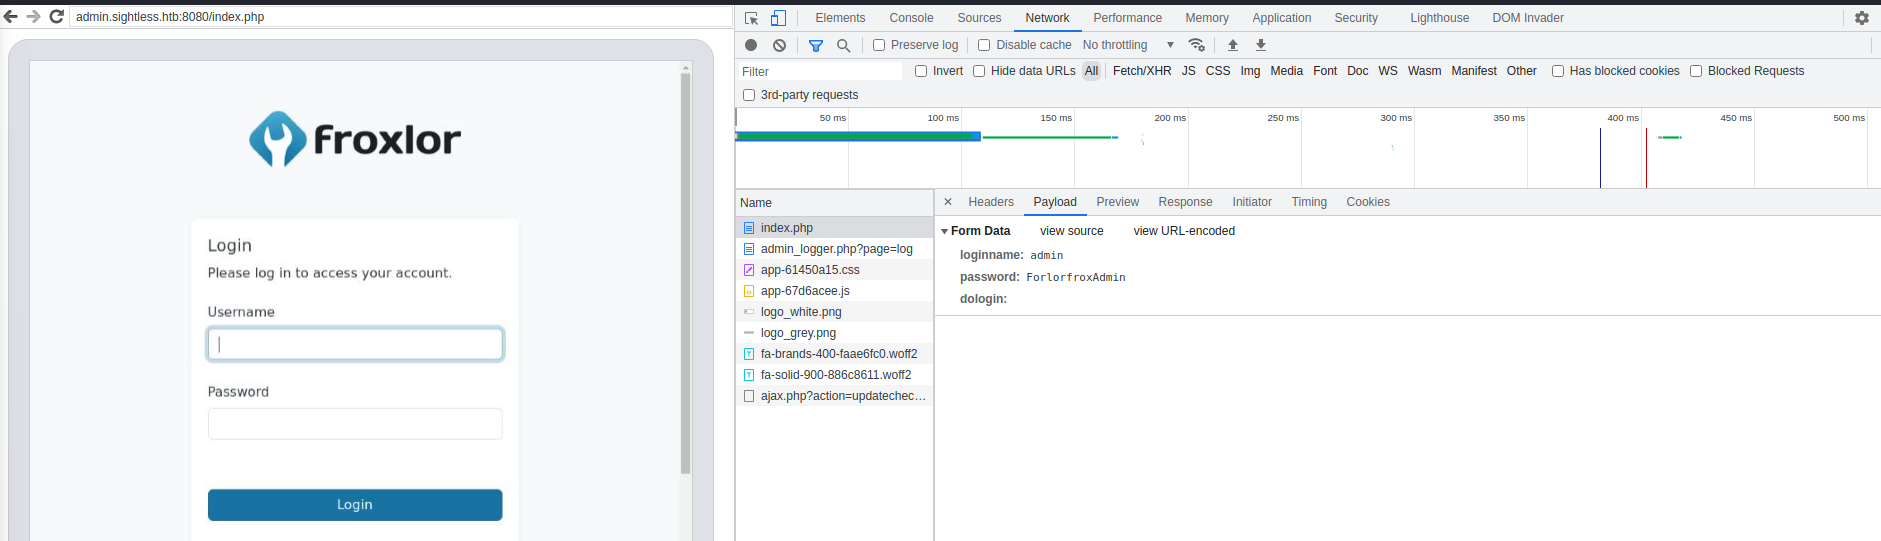The image size is (1881, 541).
Task: Check Blocked Requests option
Action: pyautogui.click(x=1696, y=71)
